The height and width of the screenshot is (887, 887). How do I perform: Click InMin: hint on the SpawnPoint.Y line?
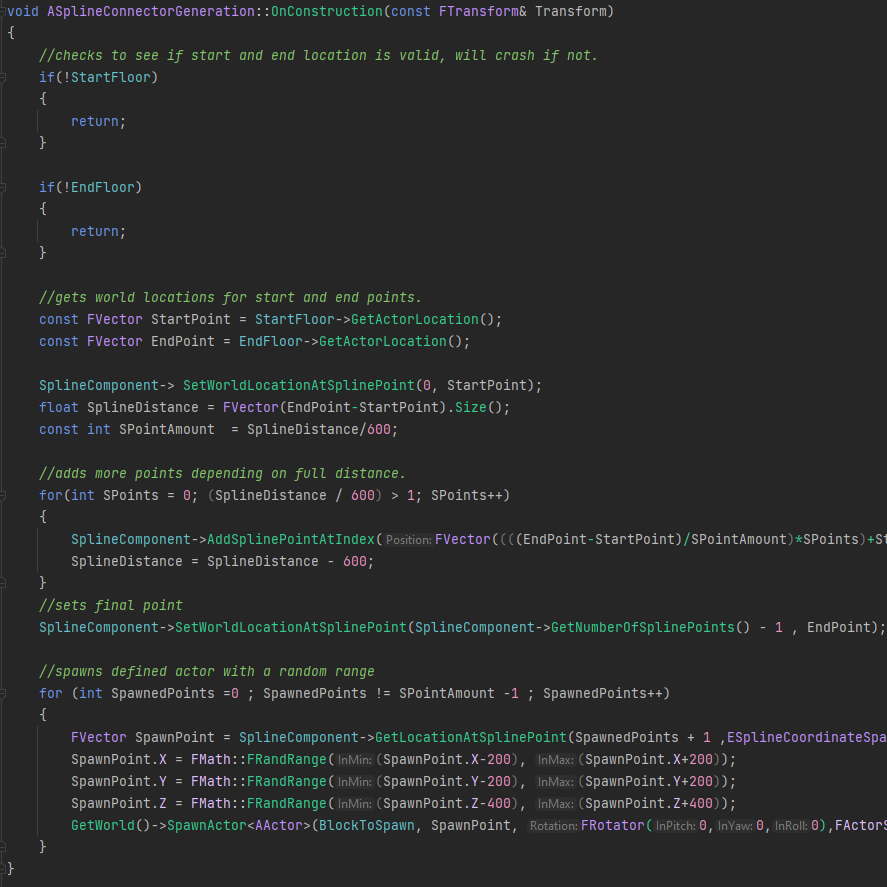[355, 782]
